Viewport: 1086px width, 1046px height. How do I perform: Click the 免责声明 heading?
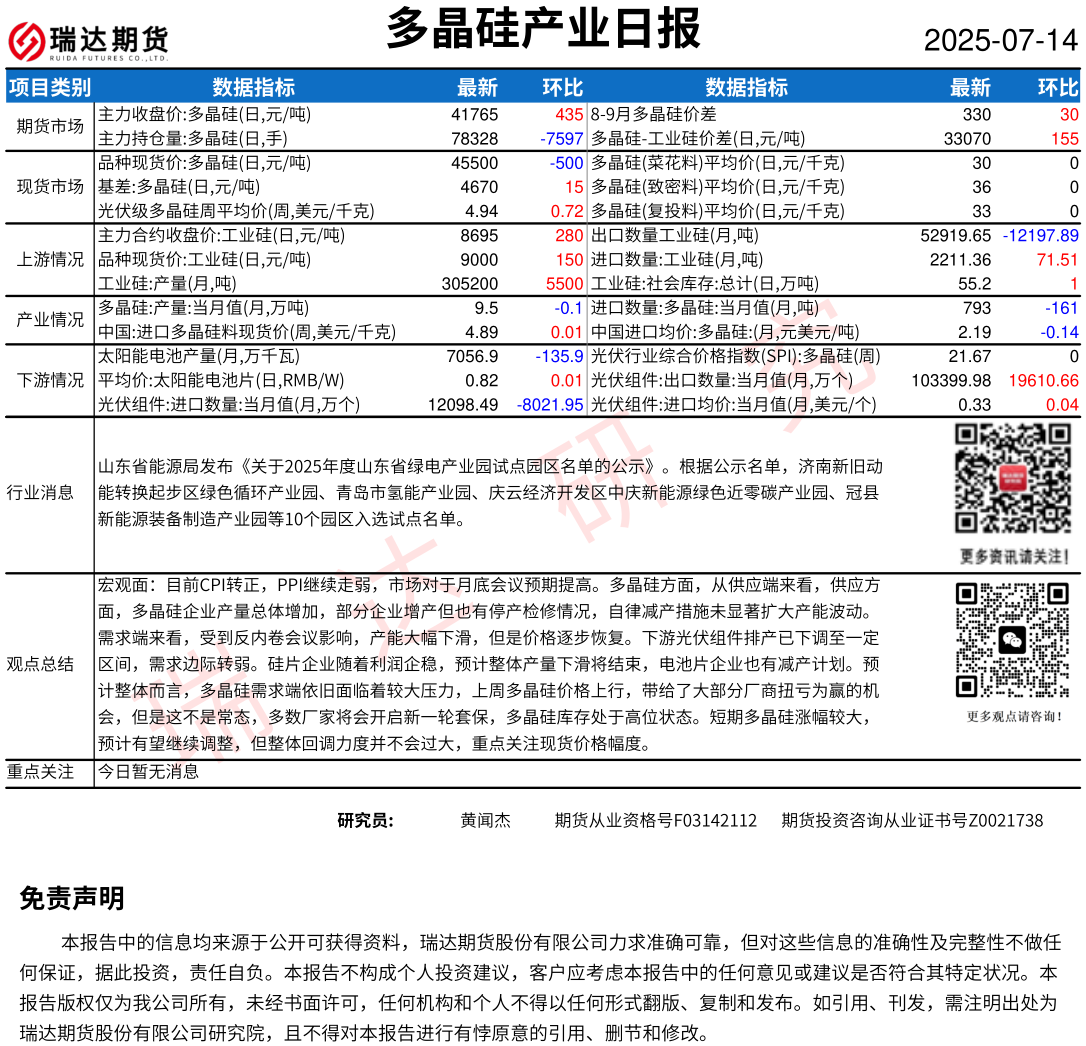click(x=72, y=898)
